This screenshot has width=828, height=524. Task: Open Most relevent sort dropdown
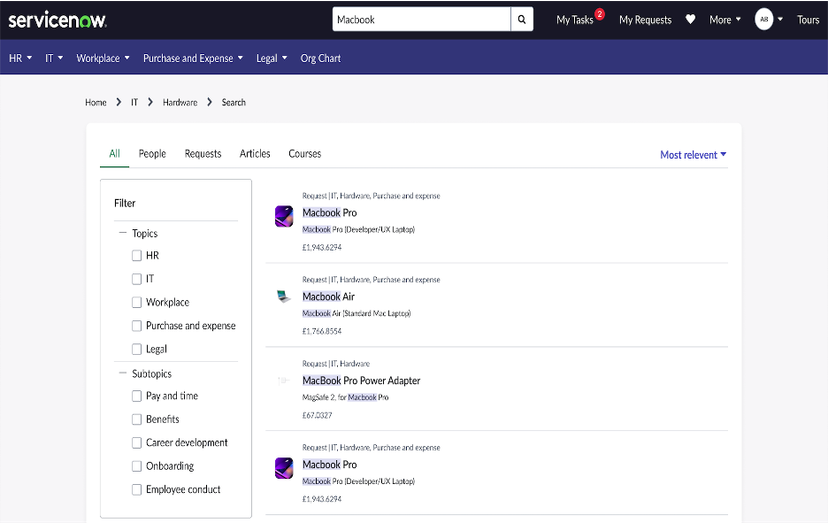click(x=693, y=155)
